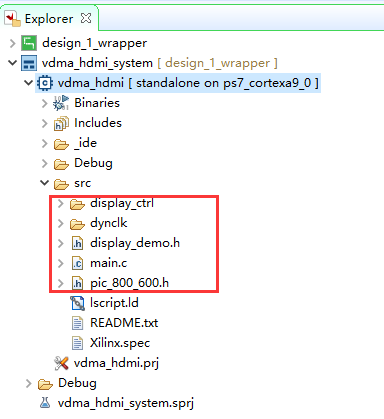The height and width of the screenshot is (419, 384).
Task: Click the Binaries node icon
Action: coord(61,103)
